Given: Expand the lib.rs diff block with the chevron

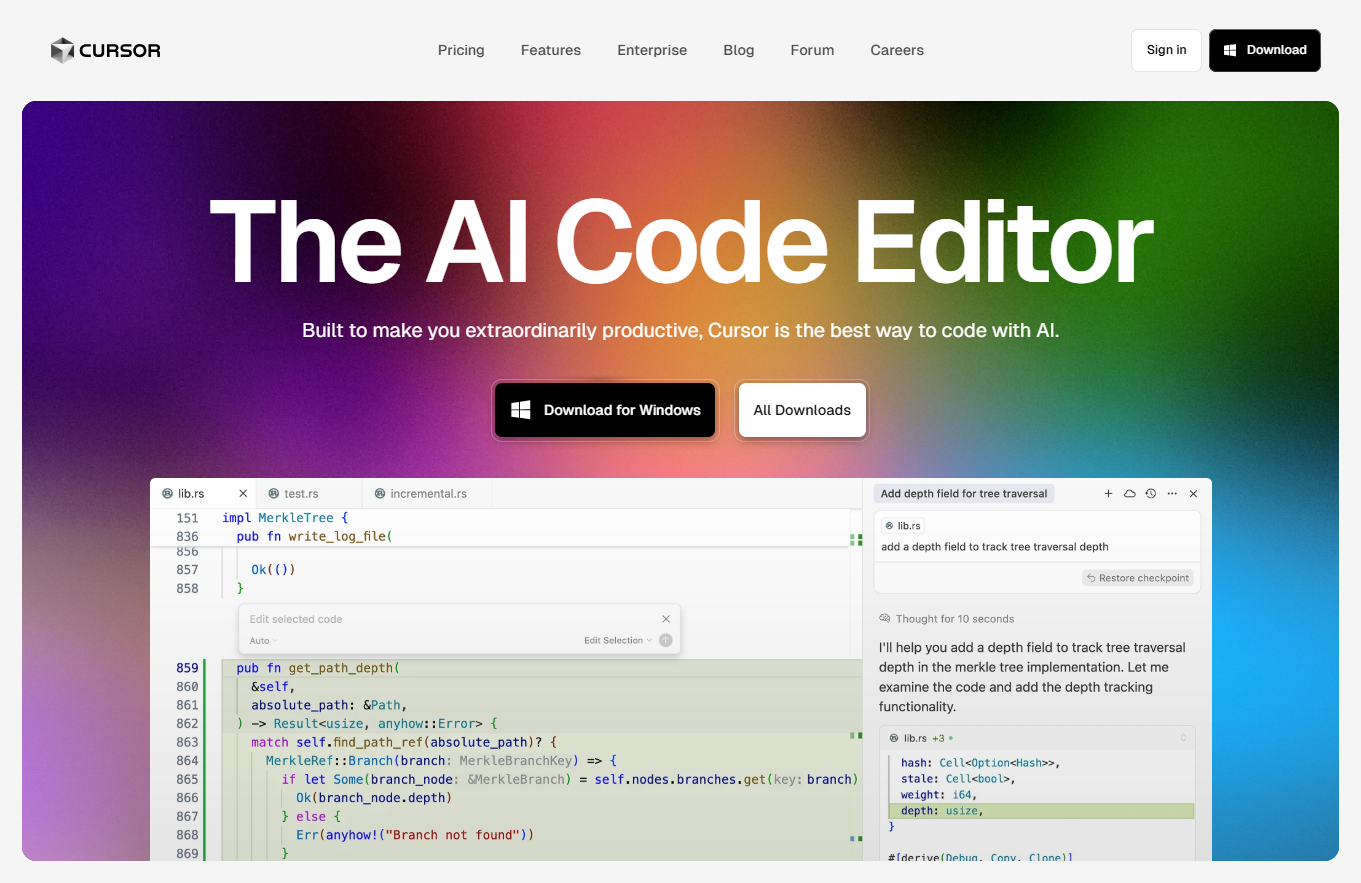Looking at the screenshot, I should pyautogui.click(x=1184, y=738).
